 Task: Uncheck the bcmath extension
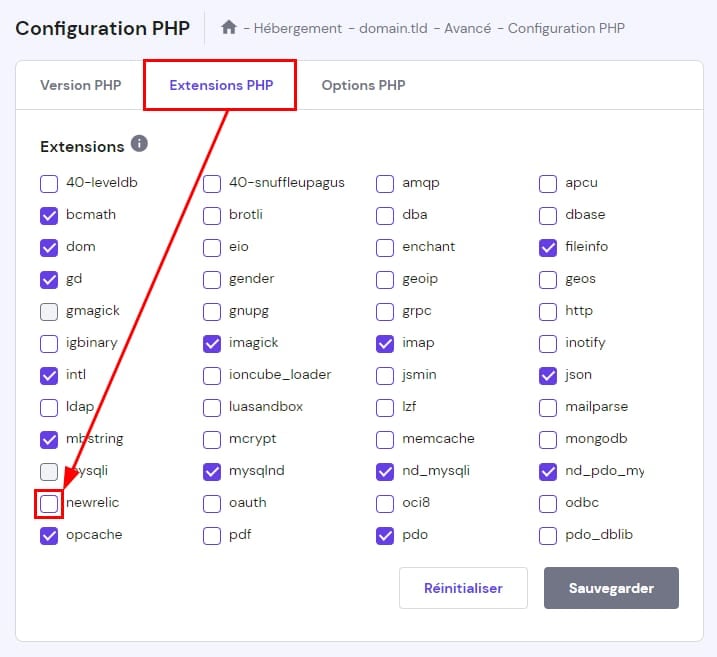tap(49, 215)
